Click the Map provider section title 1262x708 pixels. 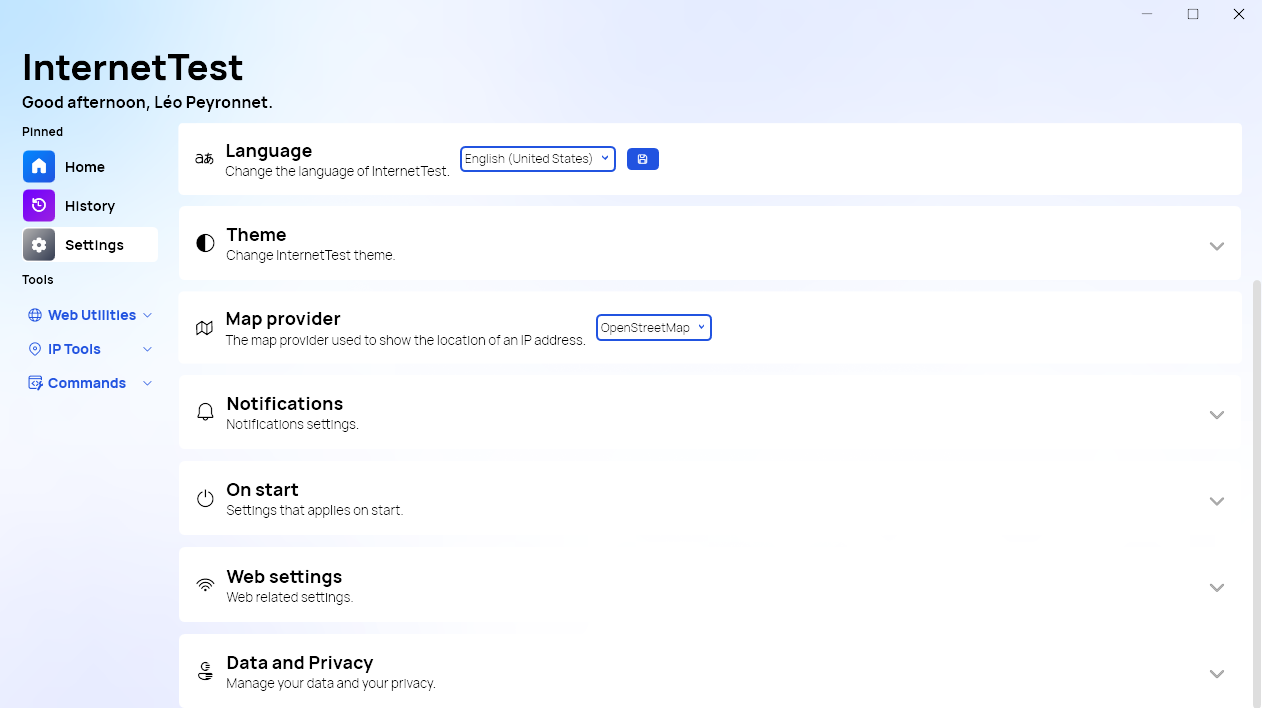pos(283,319)
